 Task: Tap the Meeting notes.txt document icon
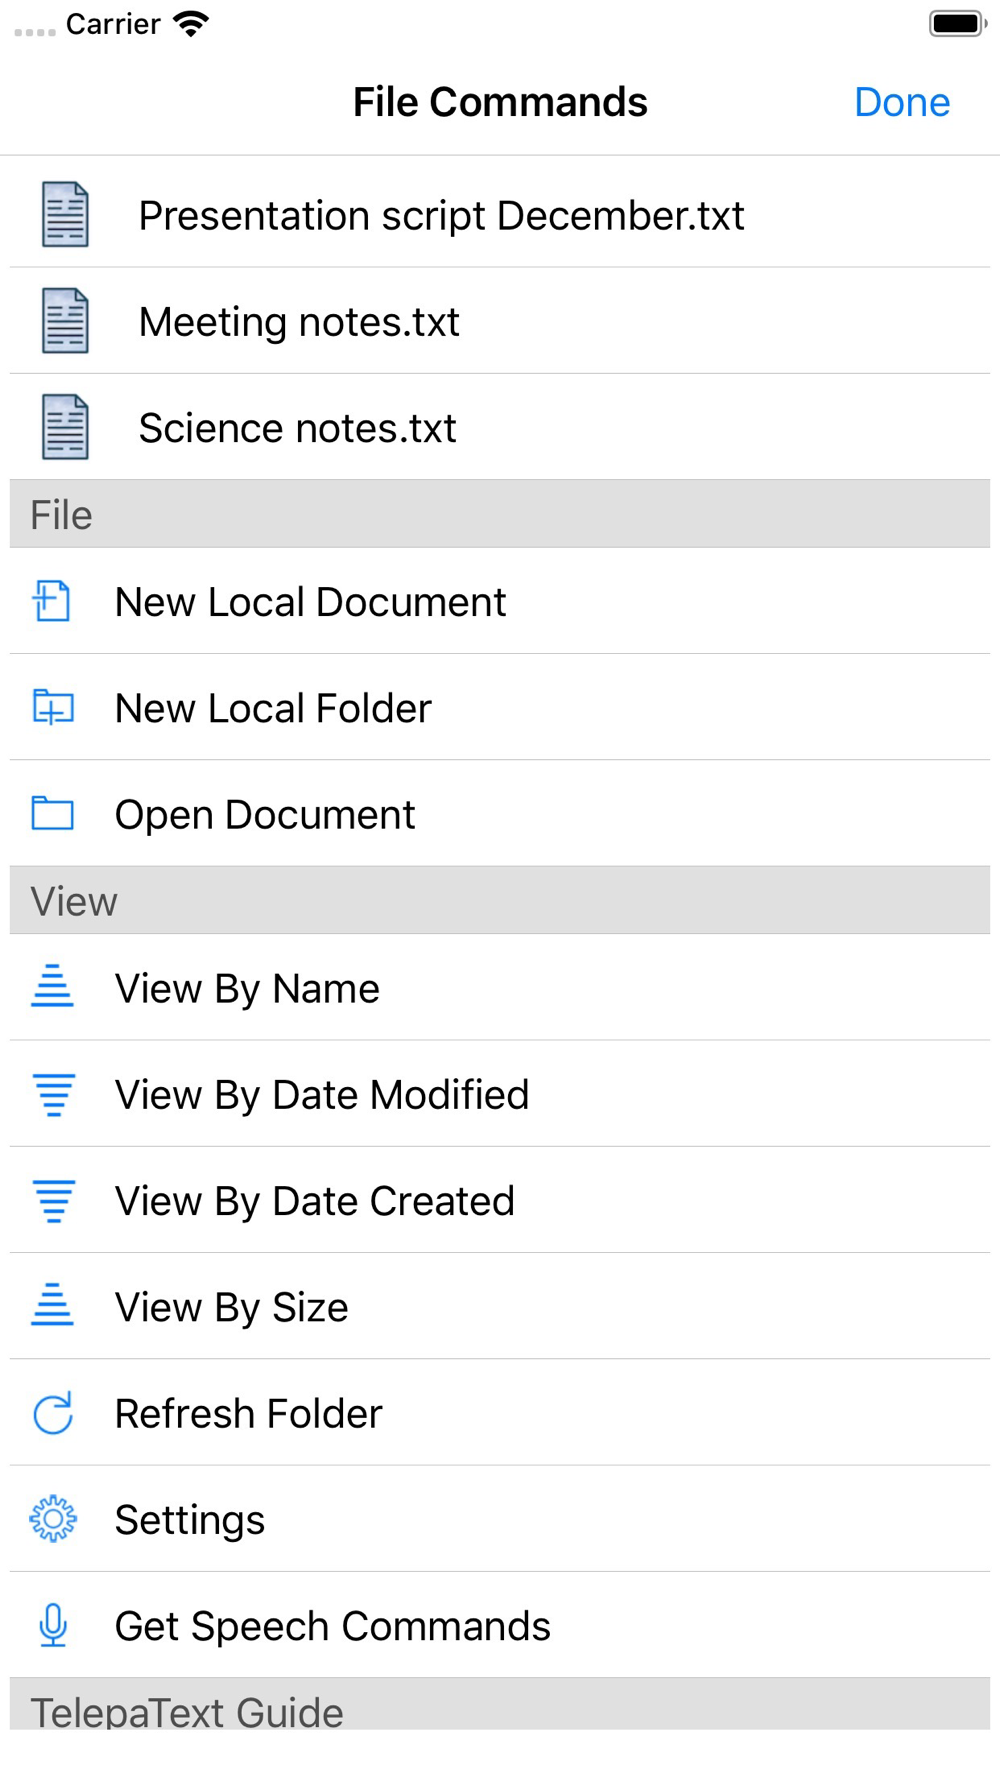[x=65, y=321]
